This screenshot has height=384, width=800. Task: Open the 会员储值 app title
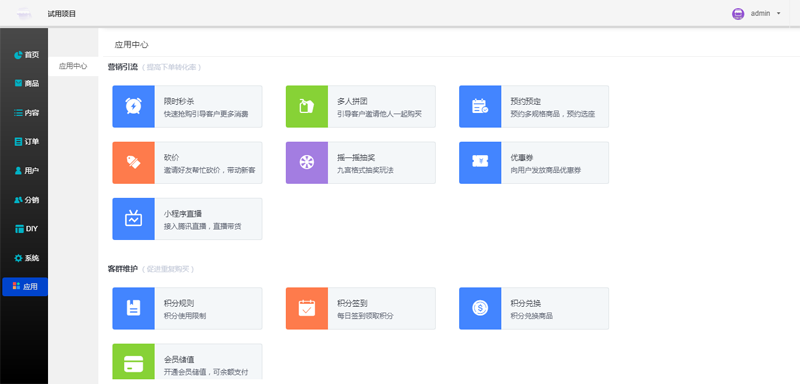179,360
